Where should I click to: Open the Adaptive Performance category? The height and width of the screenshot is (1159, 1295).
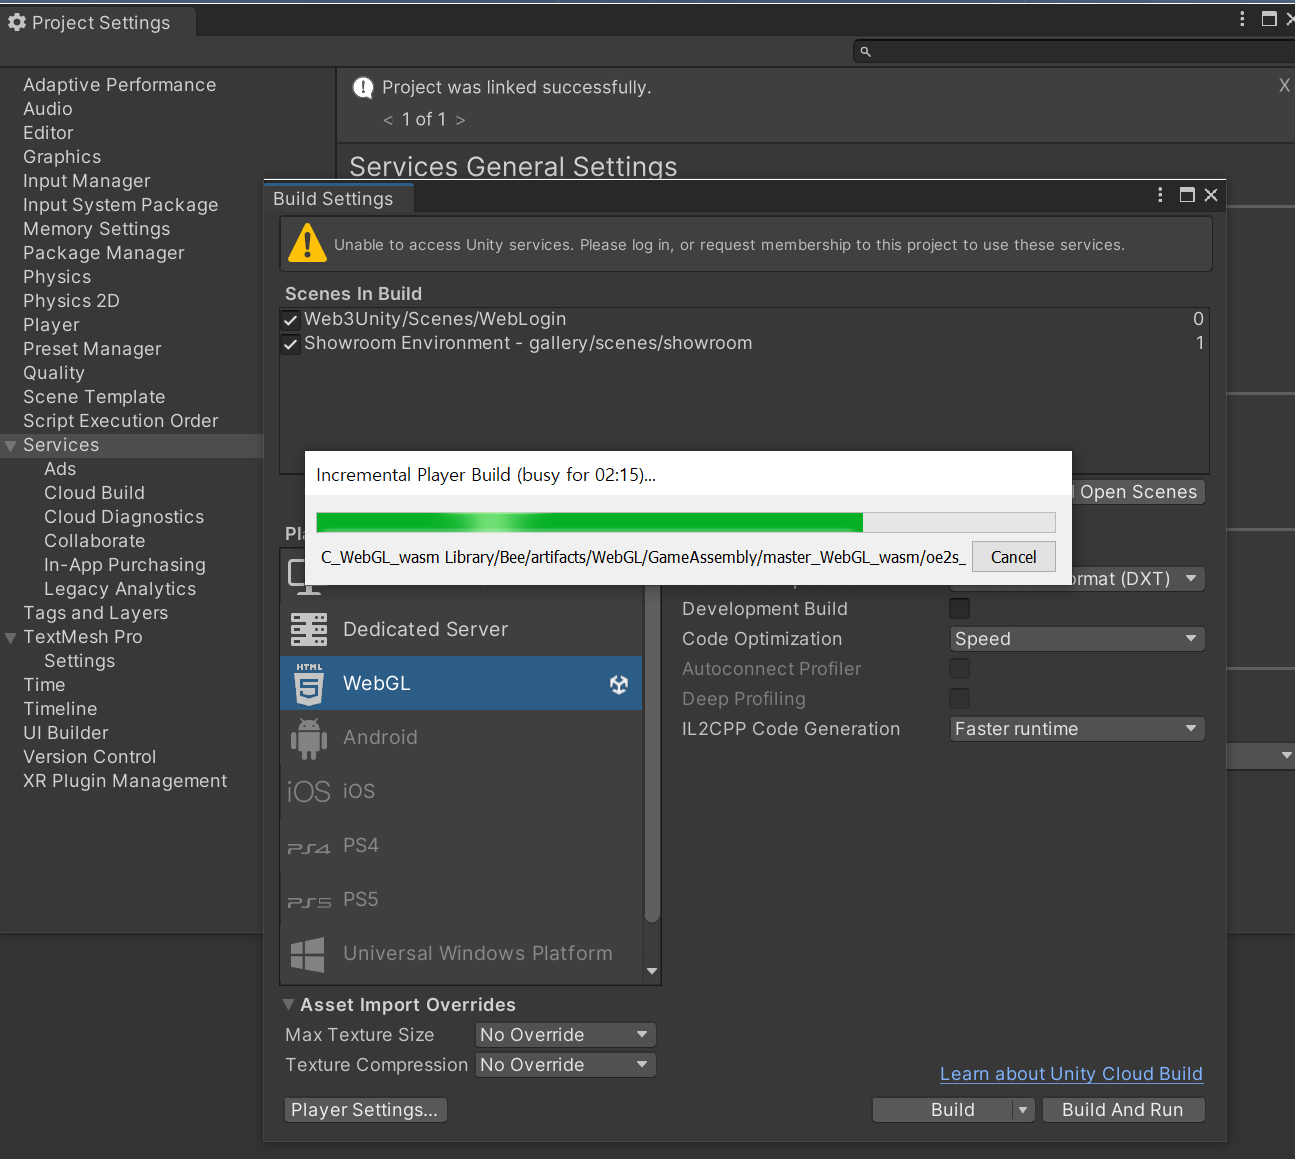pos(120,85)
